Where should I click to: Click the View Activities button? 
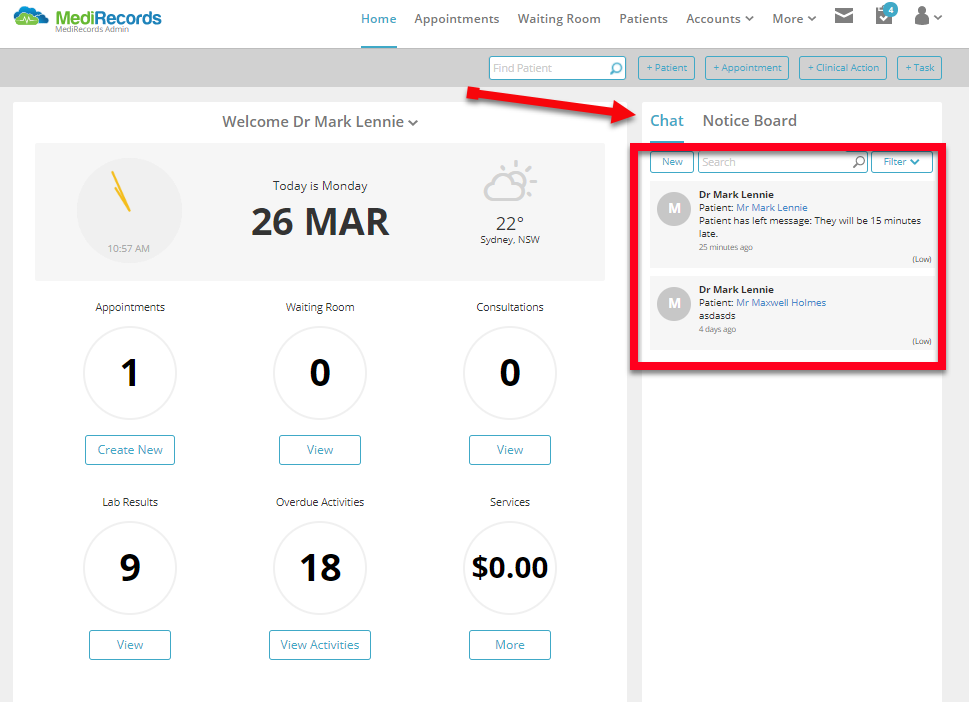[x=319, y=645]
